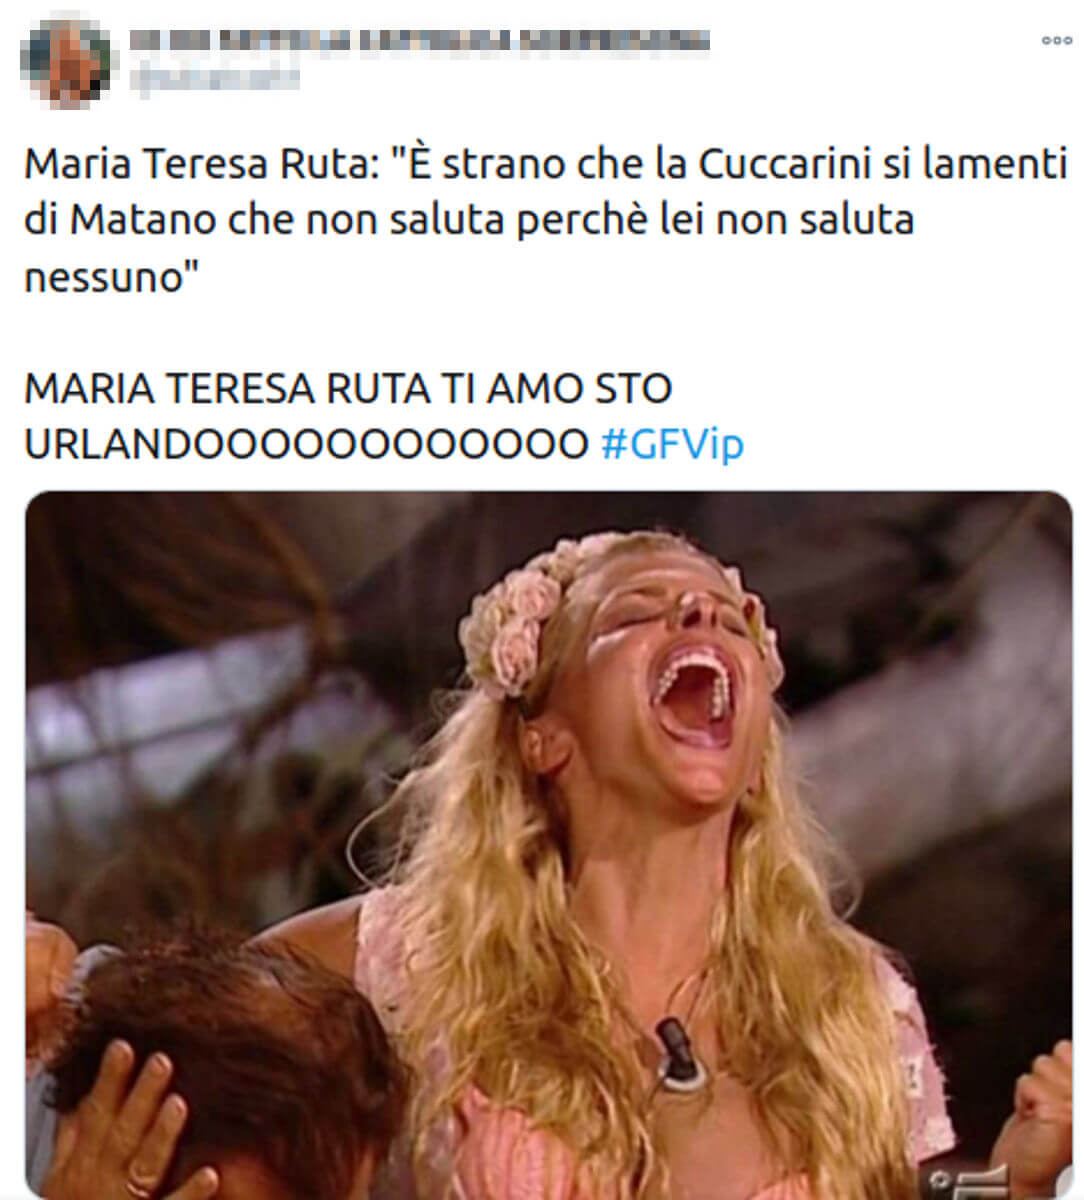1084x1200 pixels.
Task: Click the word "URLANDOOOOOOOOOOOO" in tweet
Action: click(x=306, y=444)
